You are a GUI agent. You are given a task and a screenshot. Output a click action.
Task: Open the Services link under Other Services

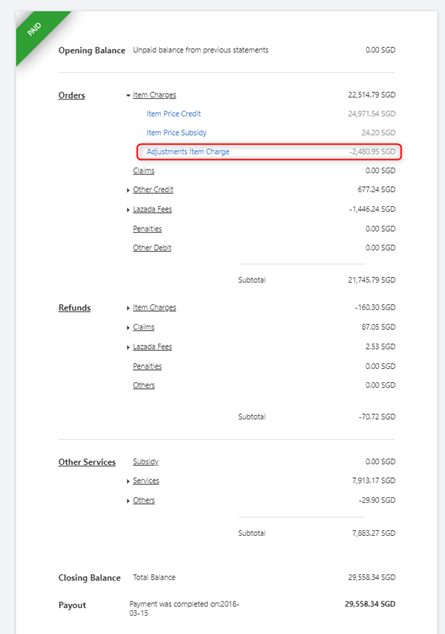(x=146, y=481)
